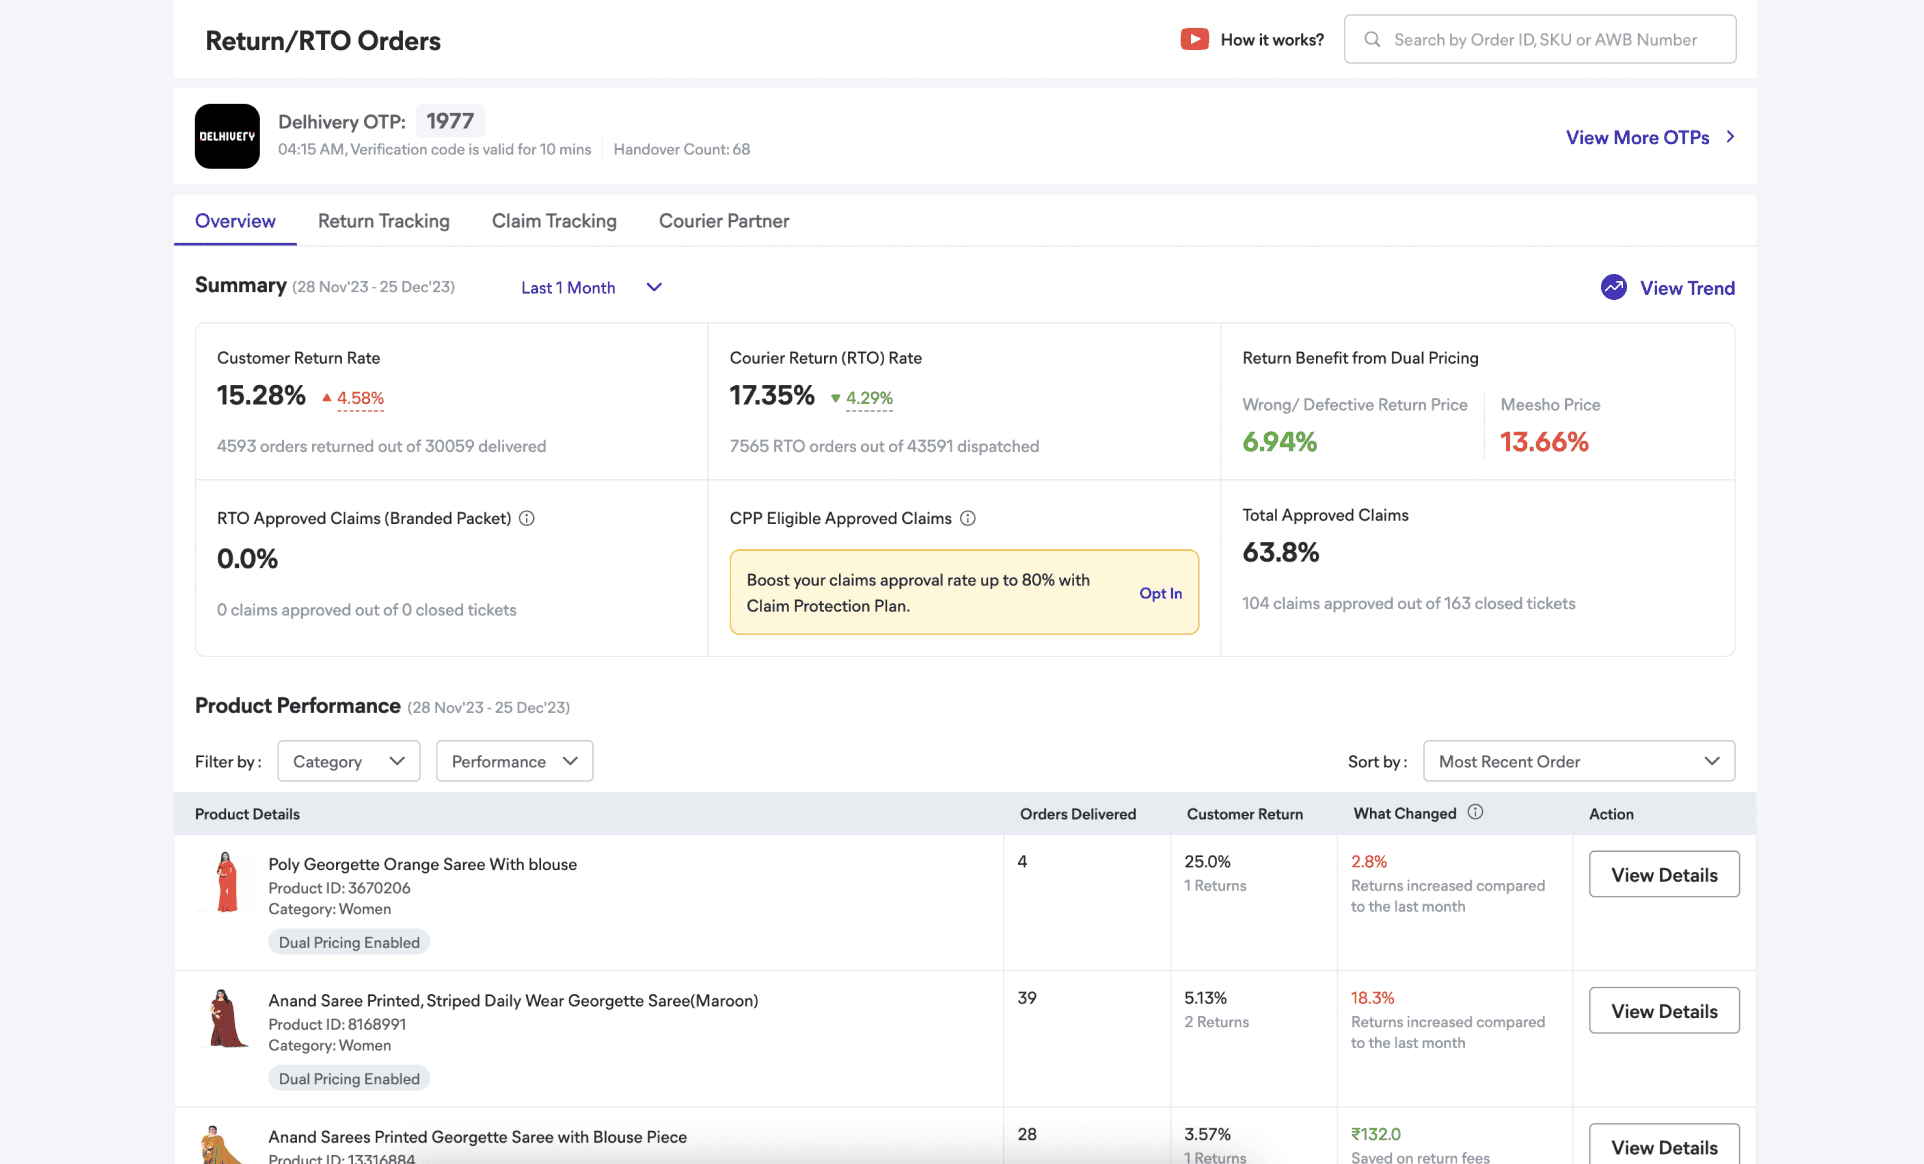Click info icon next to What Changed
This screenshot has height=1164, width=1924.
1475,812
